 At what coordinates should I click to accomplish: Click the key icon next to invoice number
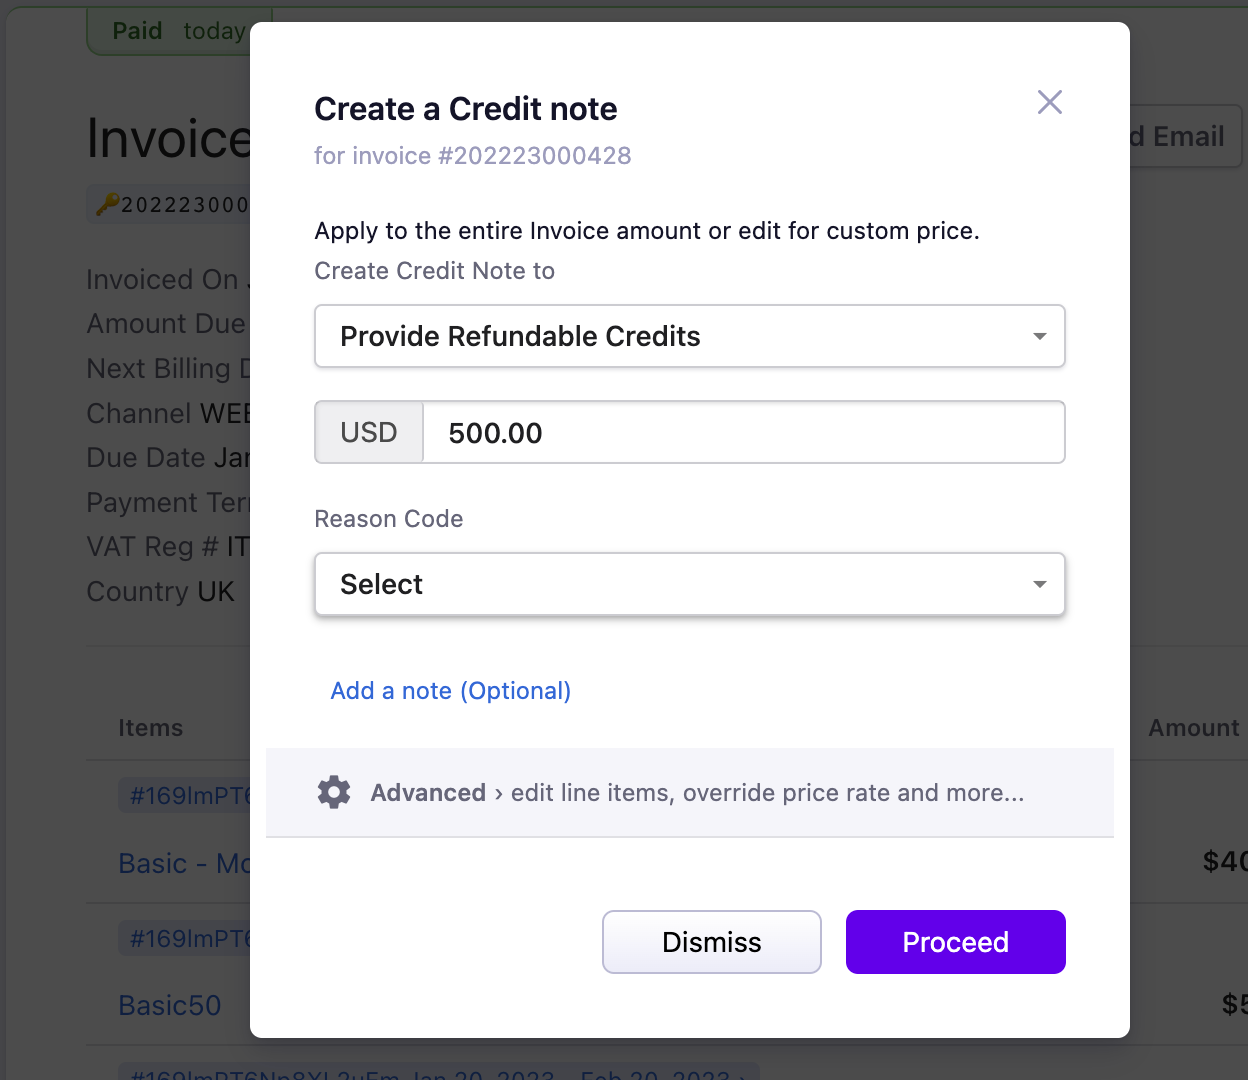pos(107,205)
